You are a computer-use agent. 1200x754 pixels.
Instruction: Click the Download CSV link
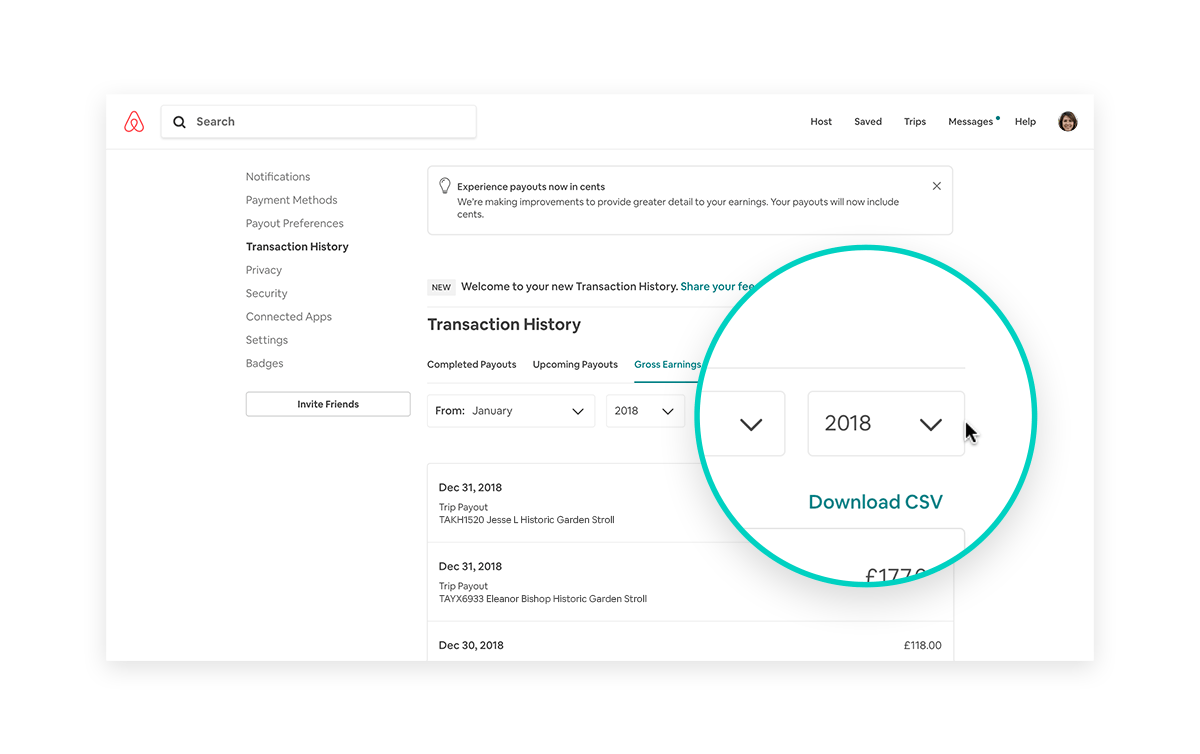tap(875, 502)
